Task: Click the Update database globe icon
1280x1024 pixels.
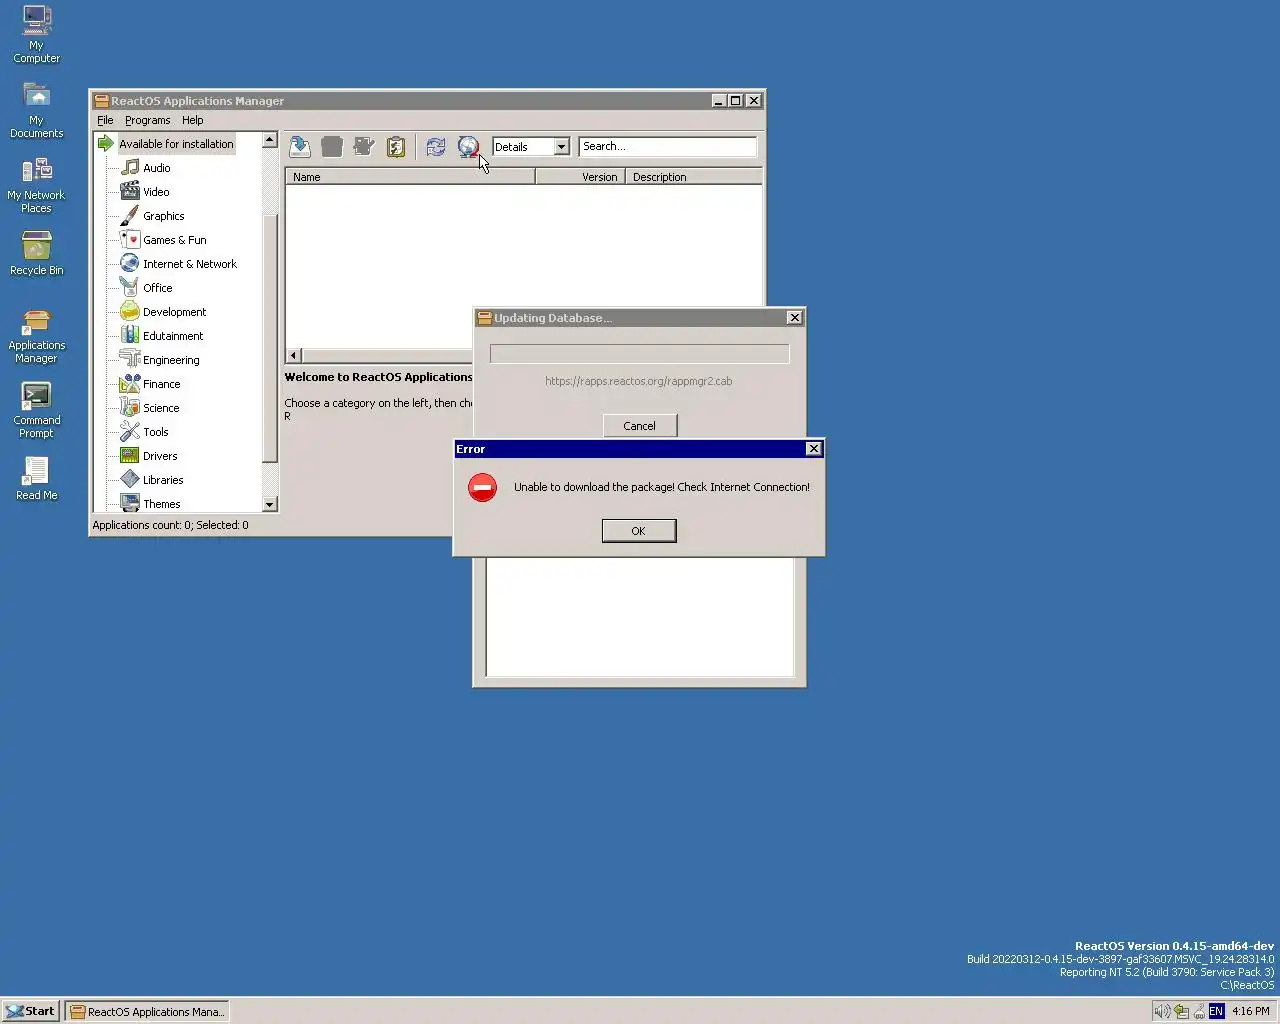Action: point(468,147)
